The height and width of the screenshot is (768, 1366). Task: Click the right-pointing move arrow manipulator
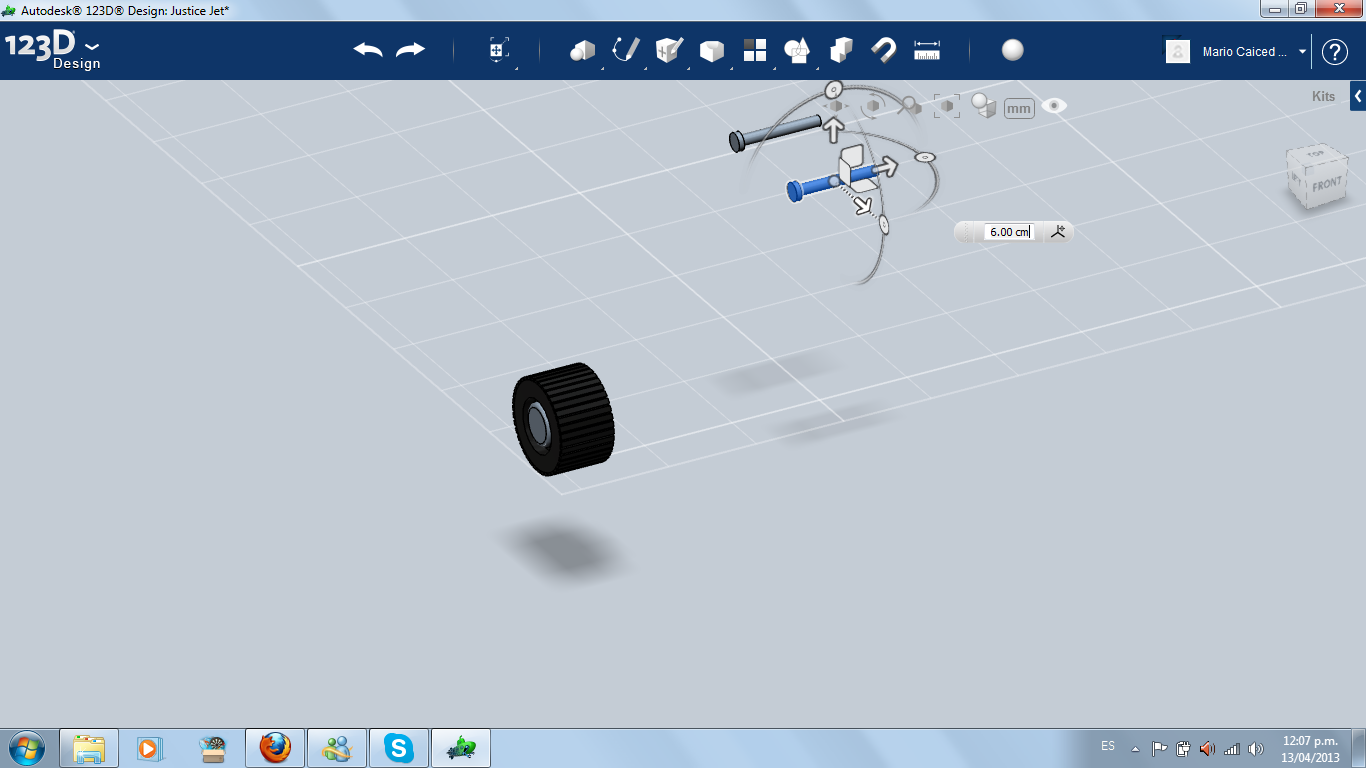(x=885, y=166)
